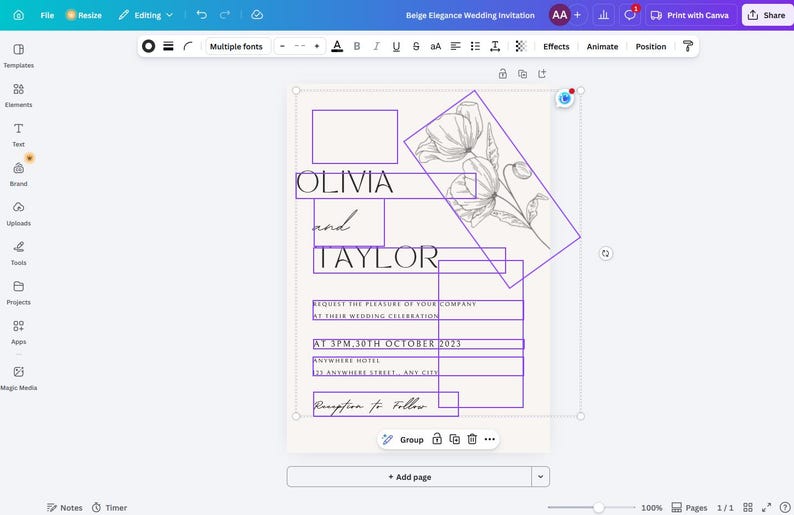Open the border style lines icon
Viewport: 794px width, 515px height.
[168, 46]
